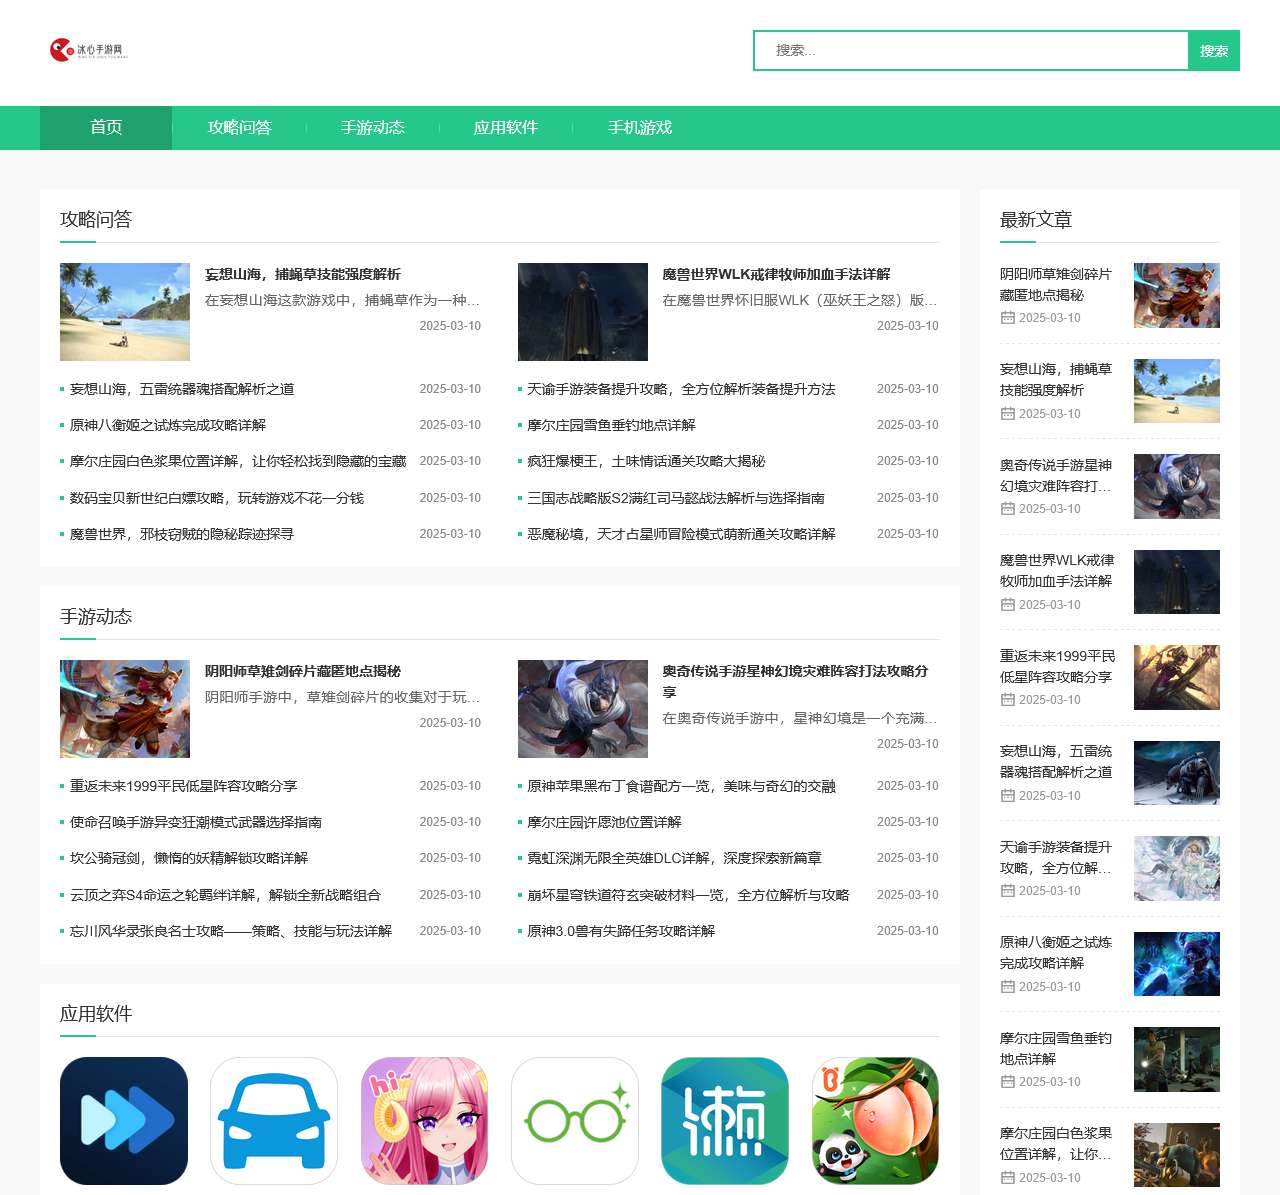
Task: Open the beach thumbnail for 妄想山海 article
Action: point(124,311)
